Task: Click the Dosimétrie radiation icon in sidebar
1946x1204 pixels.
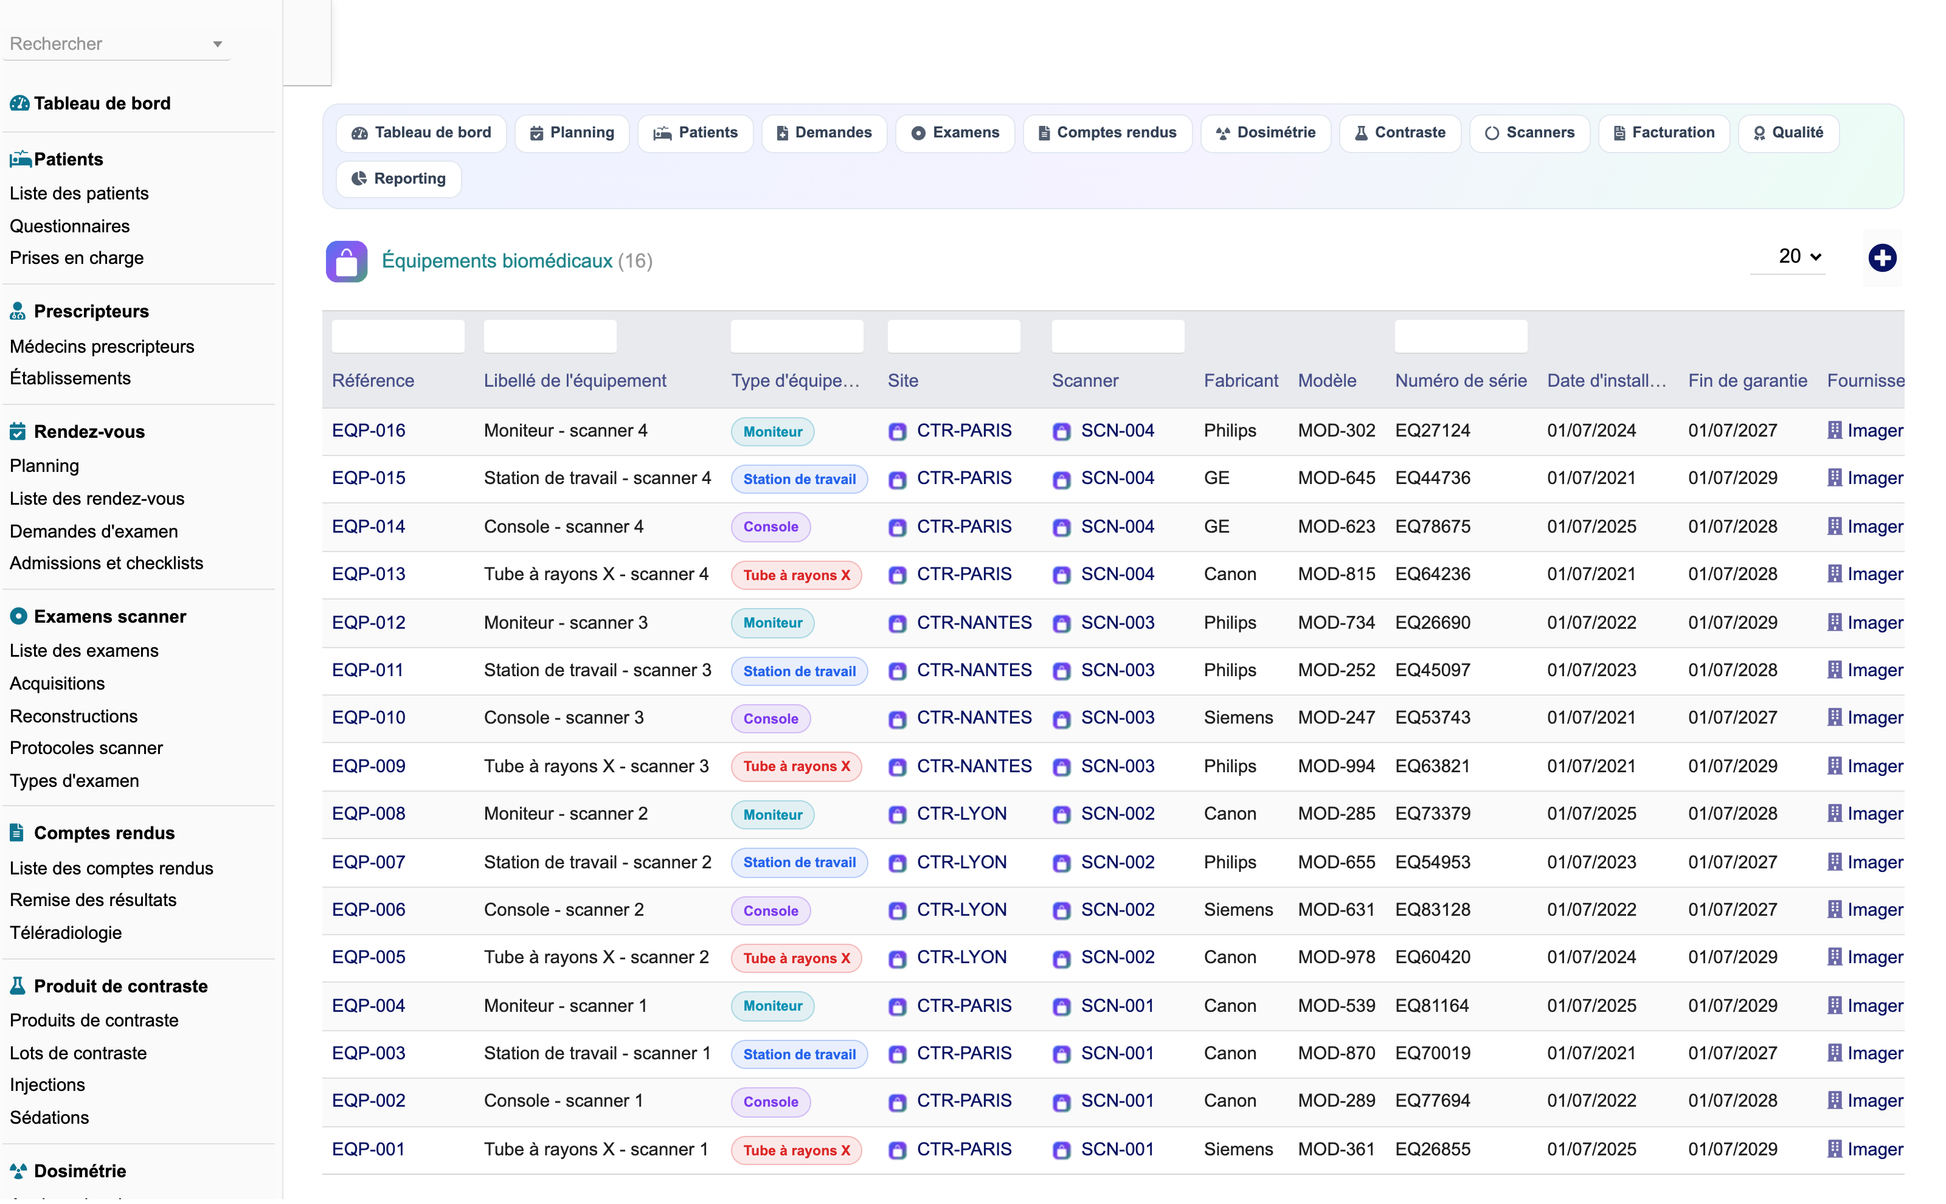Action: click(18, 1171)
